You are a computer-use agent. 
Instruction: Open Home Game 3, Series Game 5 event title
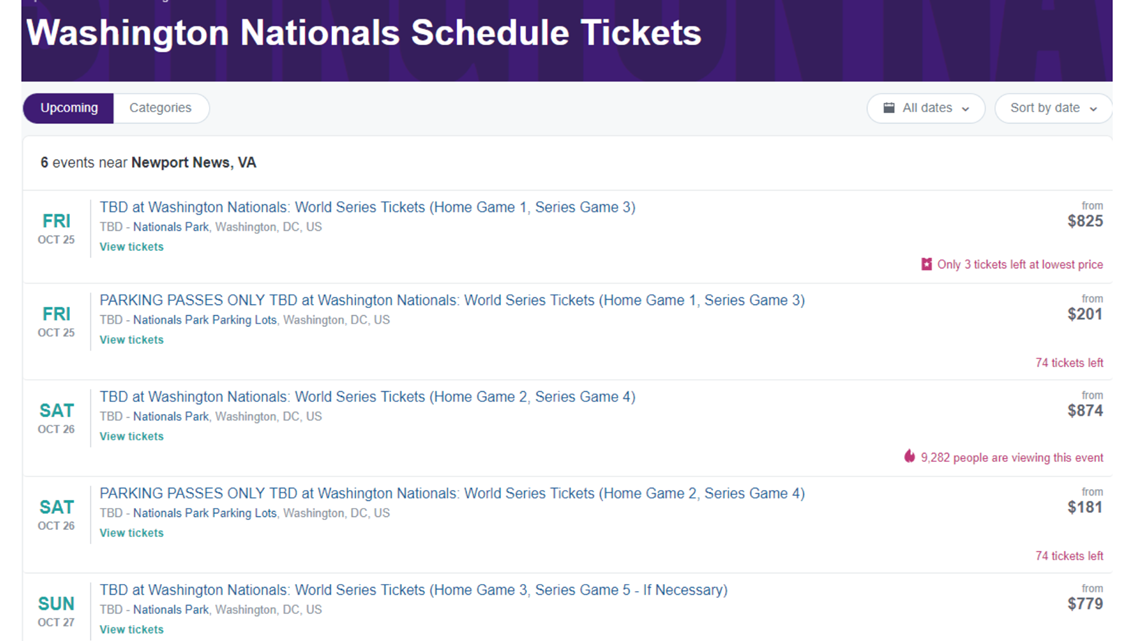pyautogui.click(x=413, y=590)
